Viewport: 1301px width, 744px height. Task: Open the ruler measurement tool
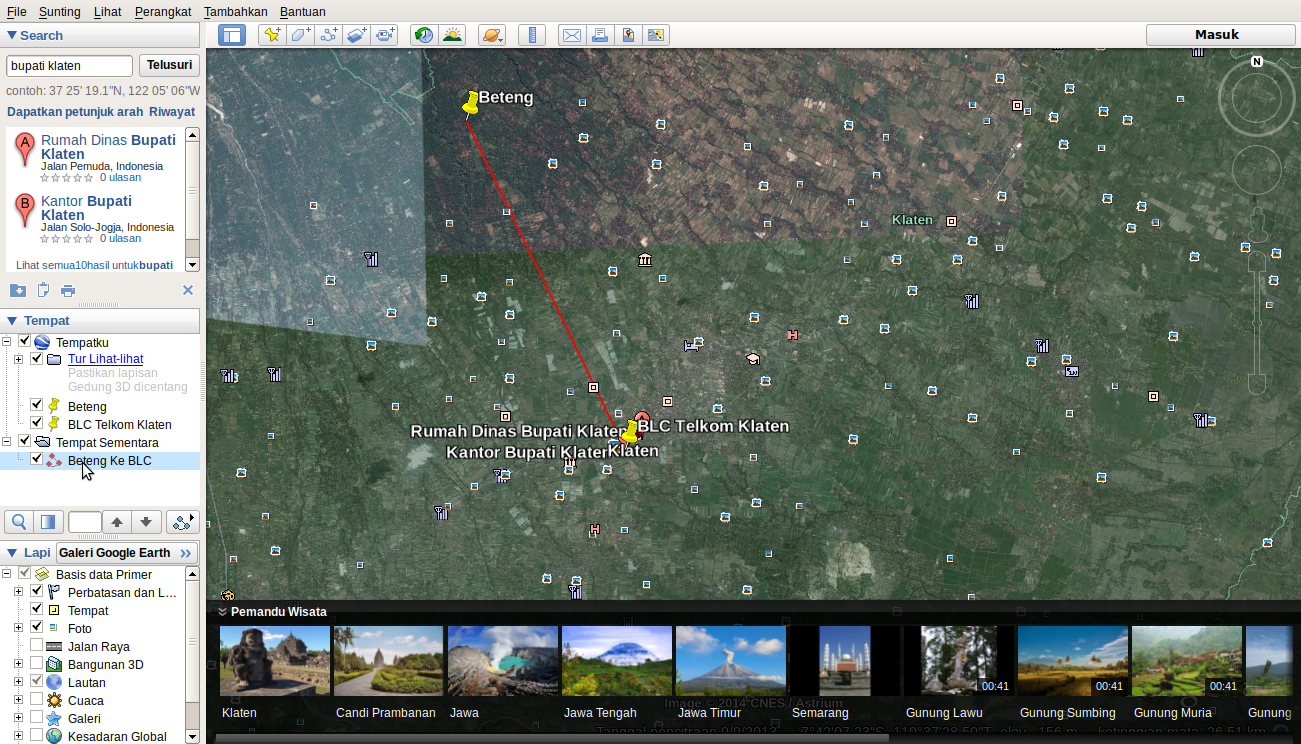pyautogui.click(x=532, y=35)
